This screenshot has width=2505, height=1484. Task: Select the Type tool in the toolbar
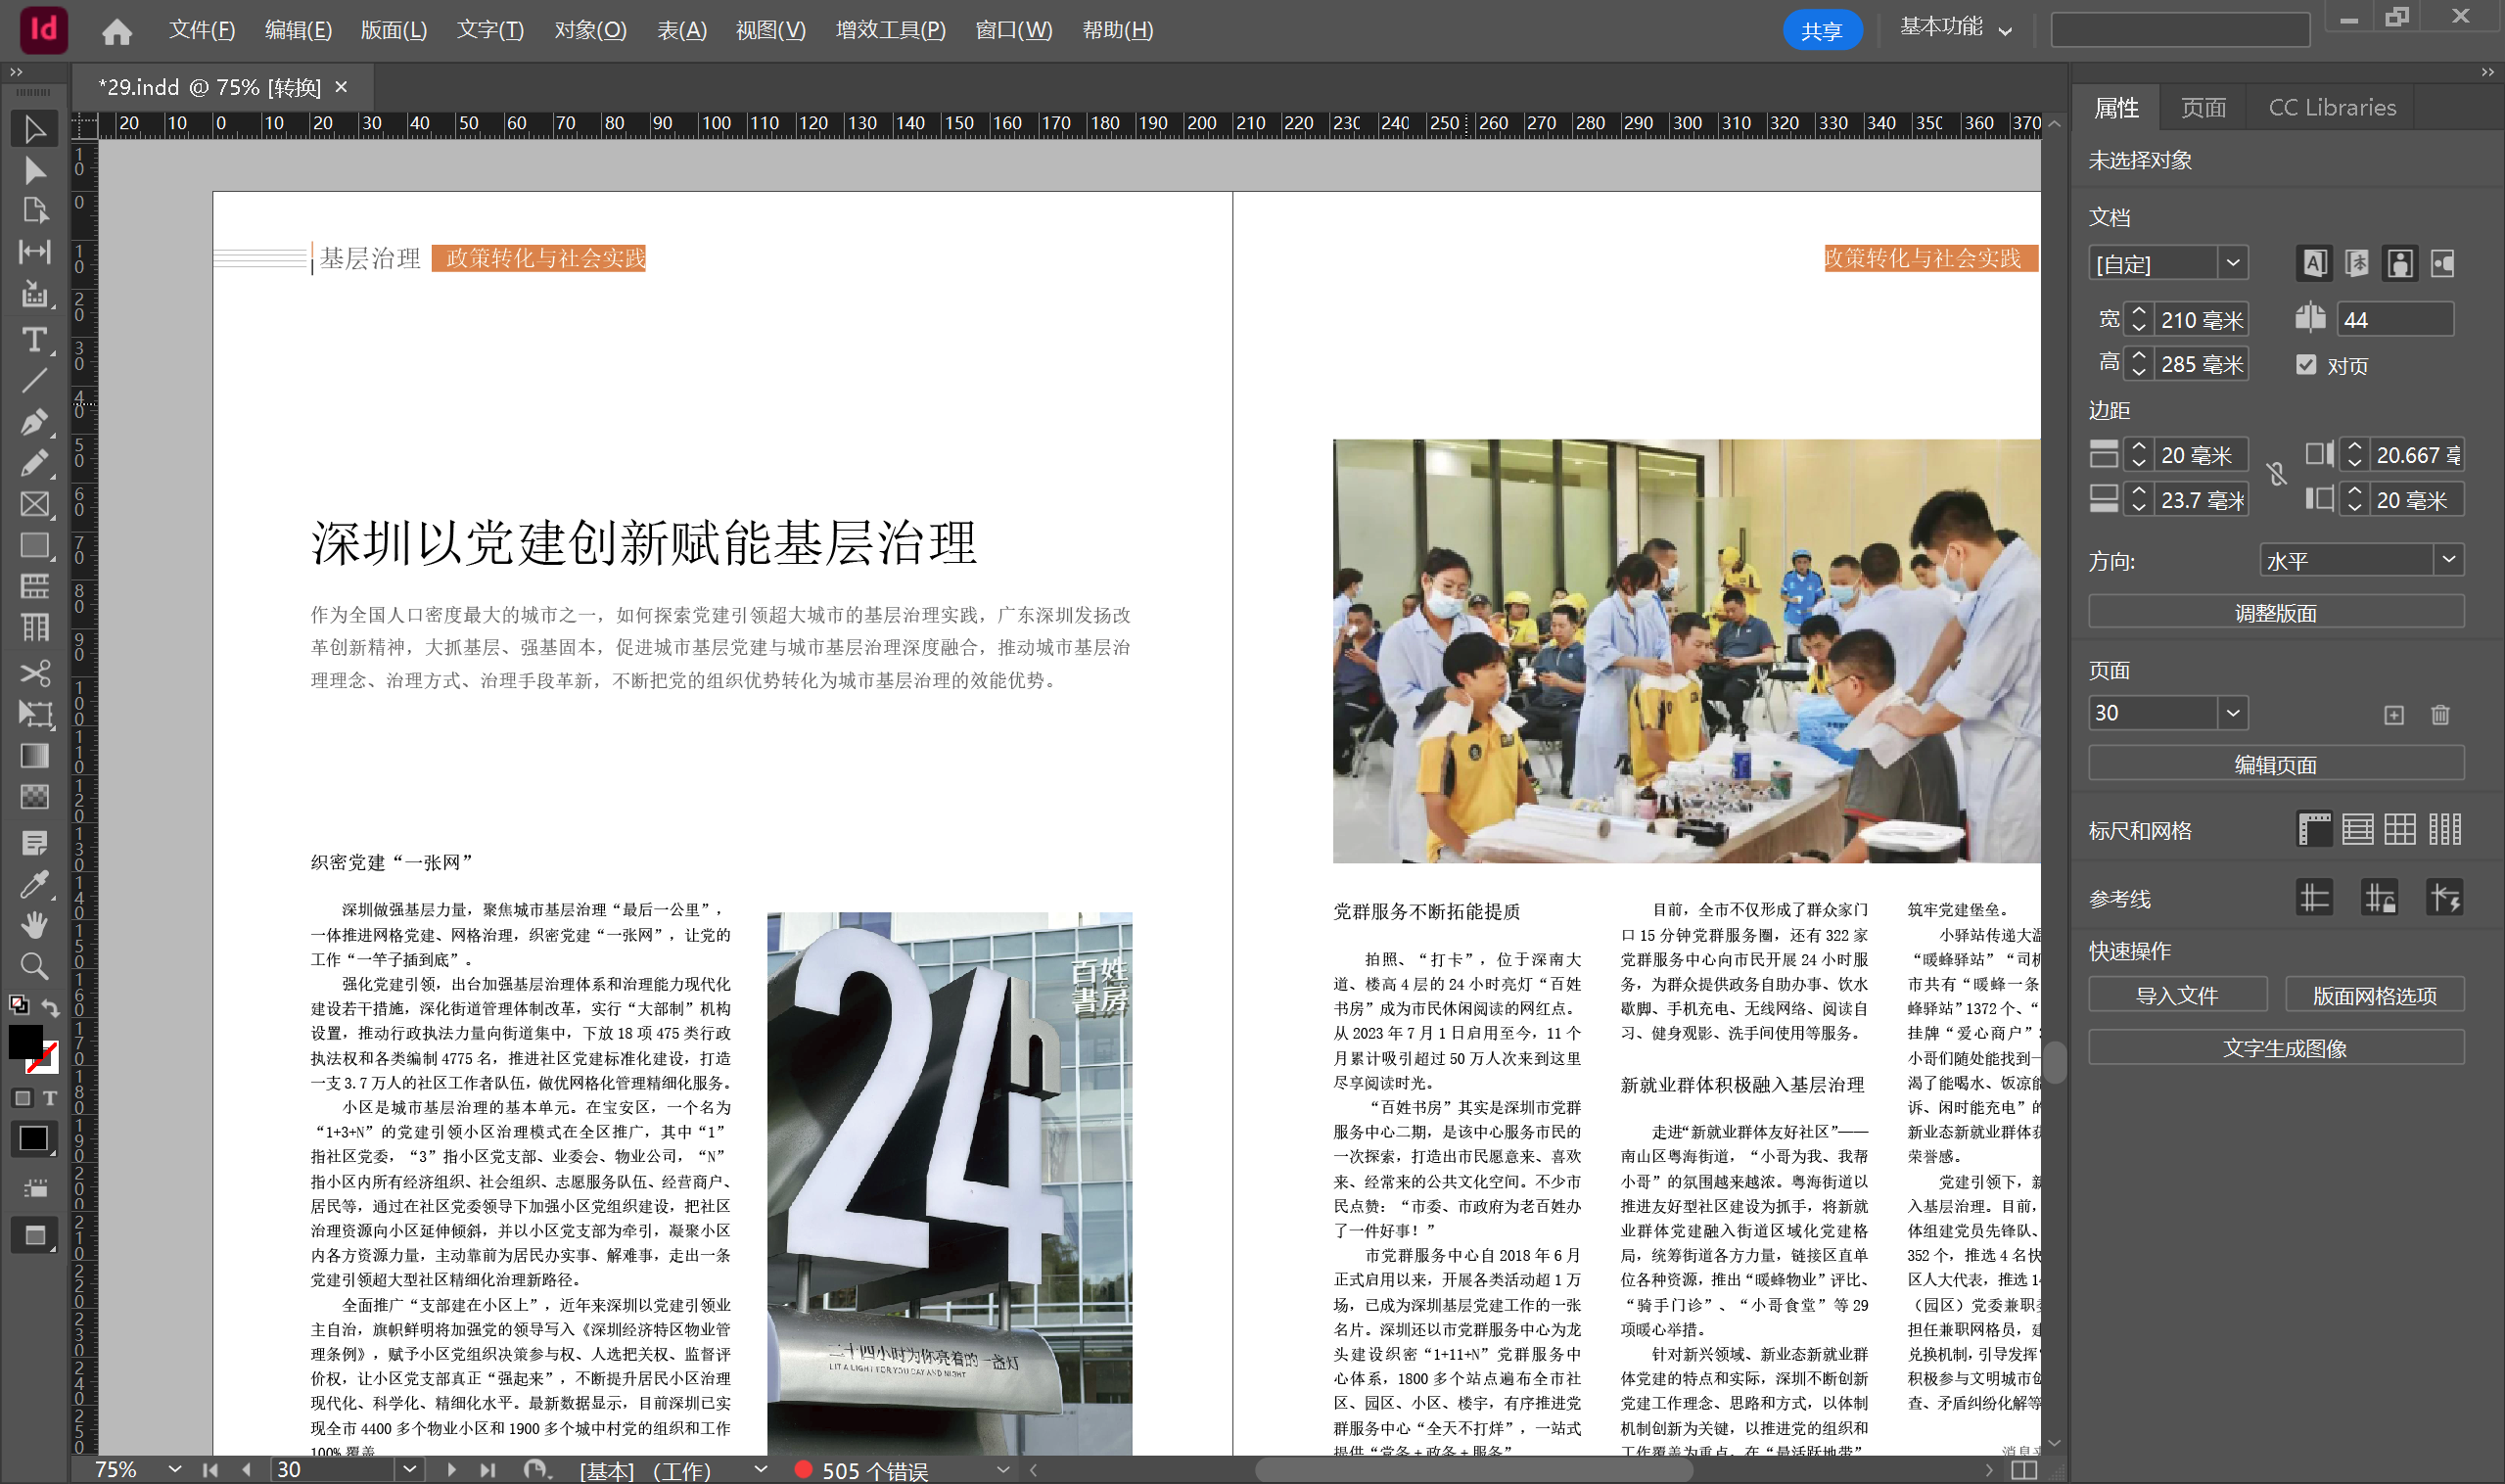35,340
